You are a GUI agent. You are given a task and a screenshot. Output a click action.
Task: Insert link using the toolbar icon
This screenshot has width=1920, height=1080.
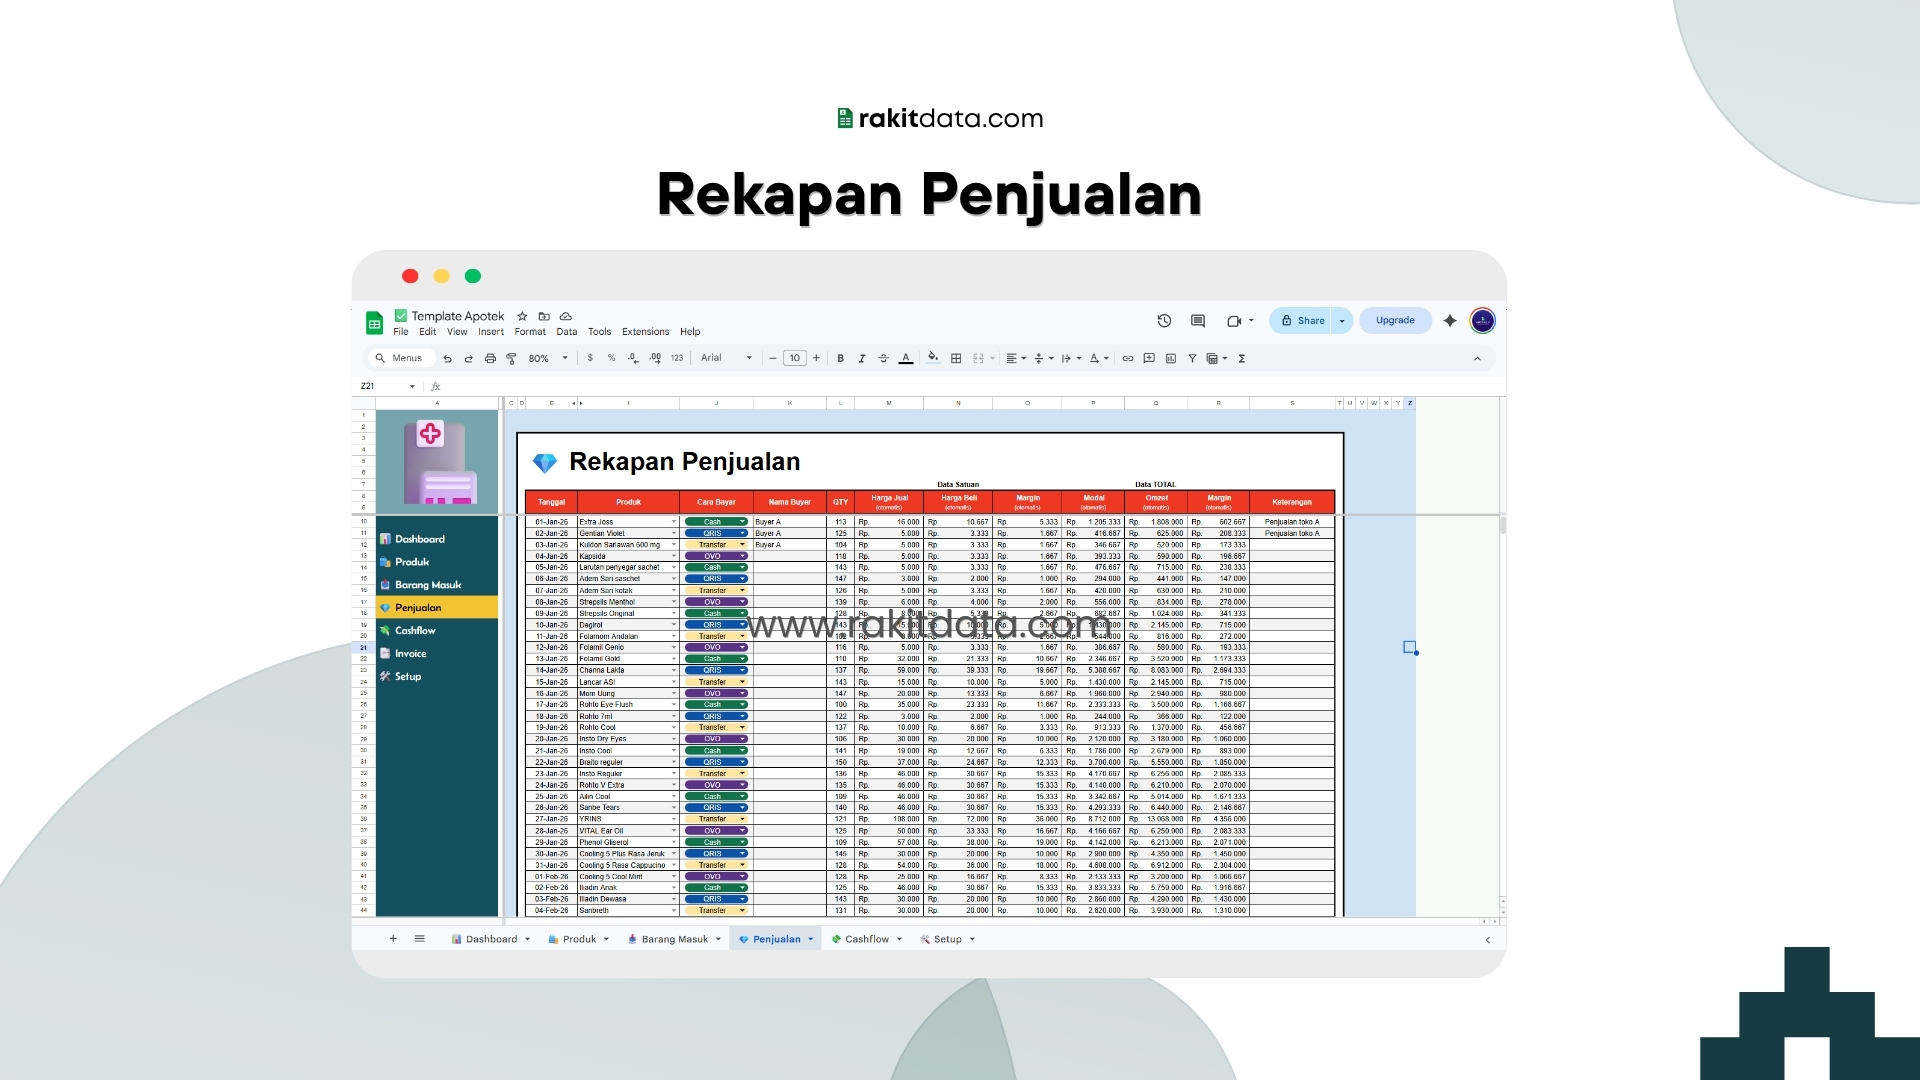click(1128, 358)
